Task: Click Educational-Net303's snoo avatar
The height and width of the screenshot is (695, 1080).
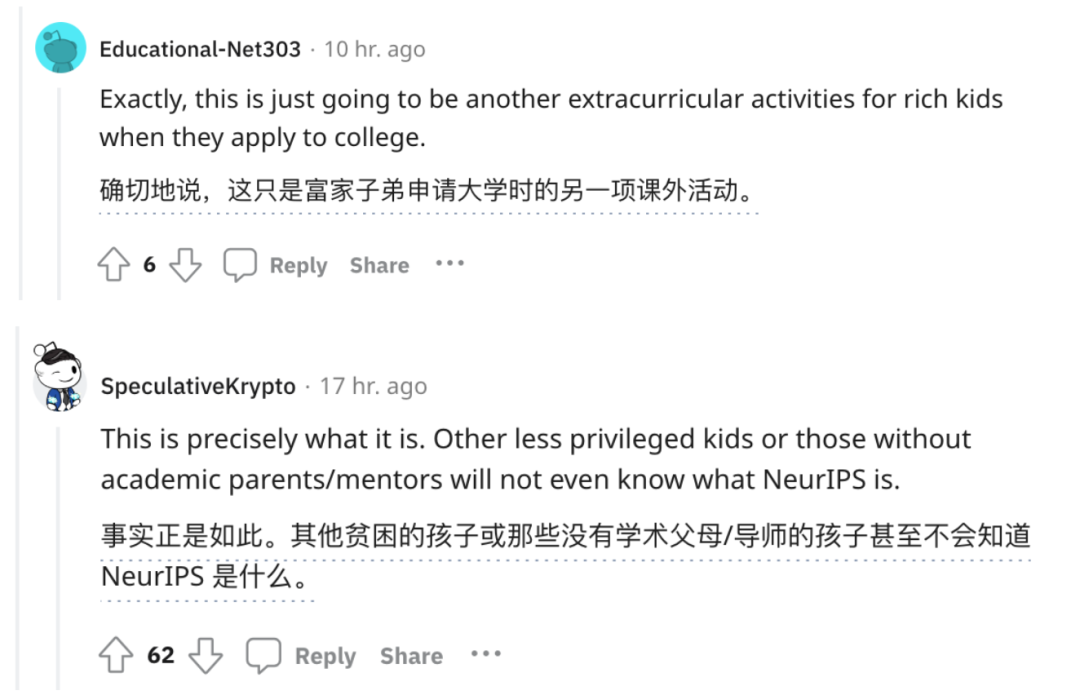Action: tap(58, 47)
